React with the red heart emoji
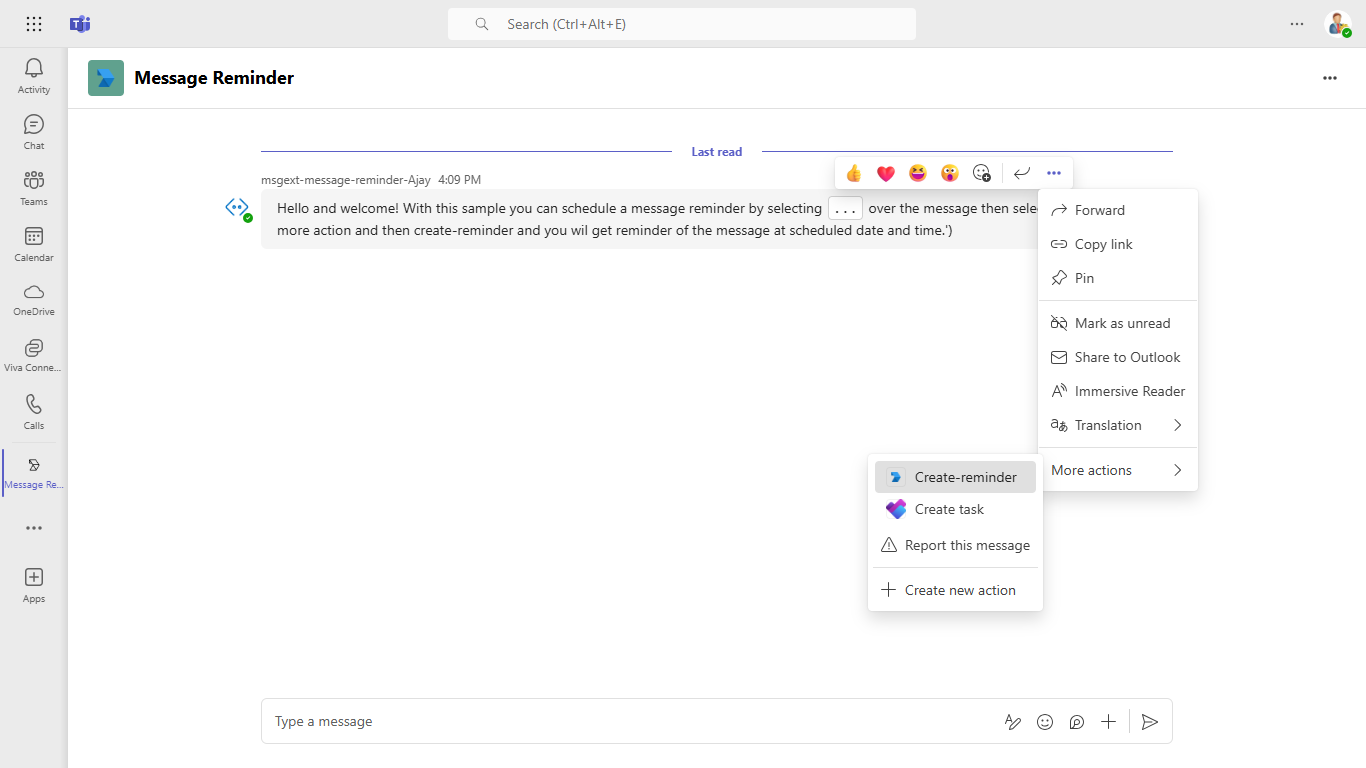Image resolution: width=1366 pixels, height=768 pixels. [885, 173]
